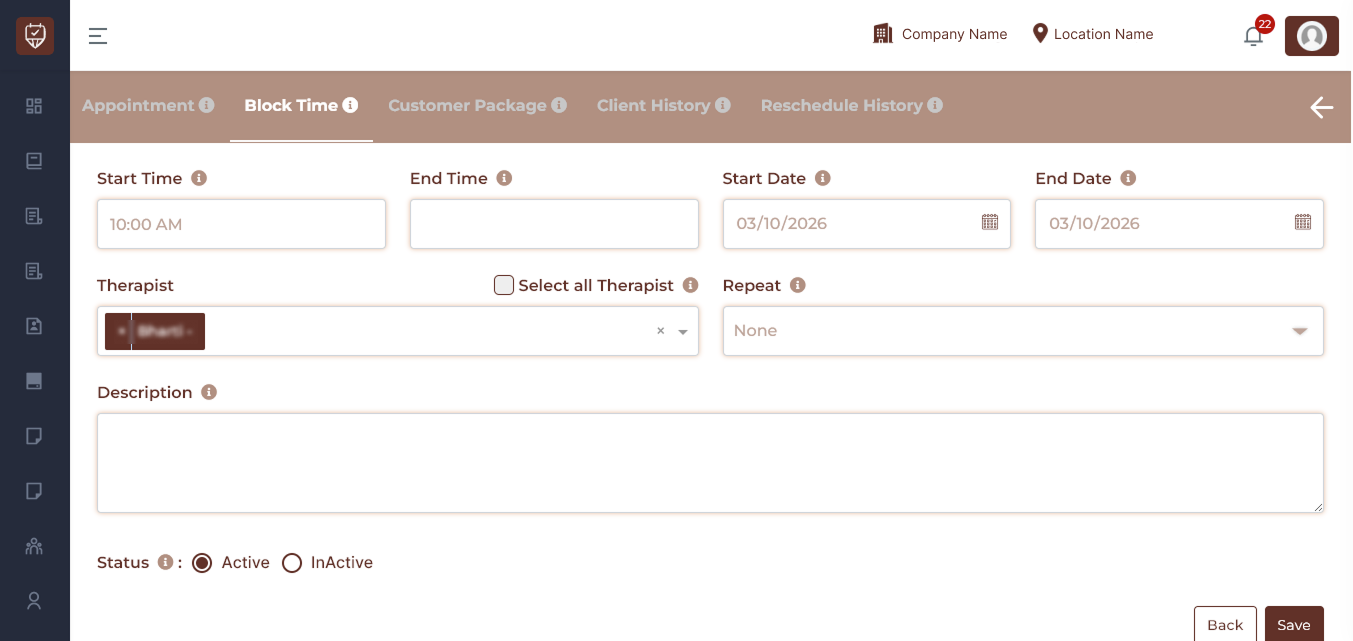1353x641 pixels.
Task: Select the InActive status radio button
Action: (292, 563)
